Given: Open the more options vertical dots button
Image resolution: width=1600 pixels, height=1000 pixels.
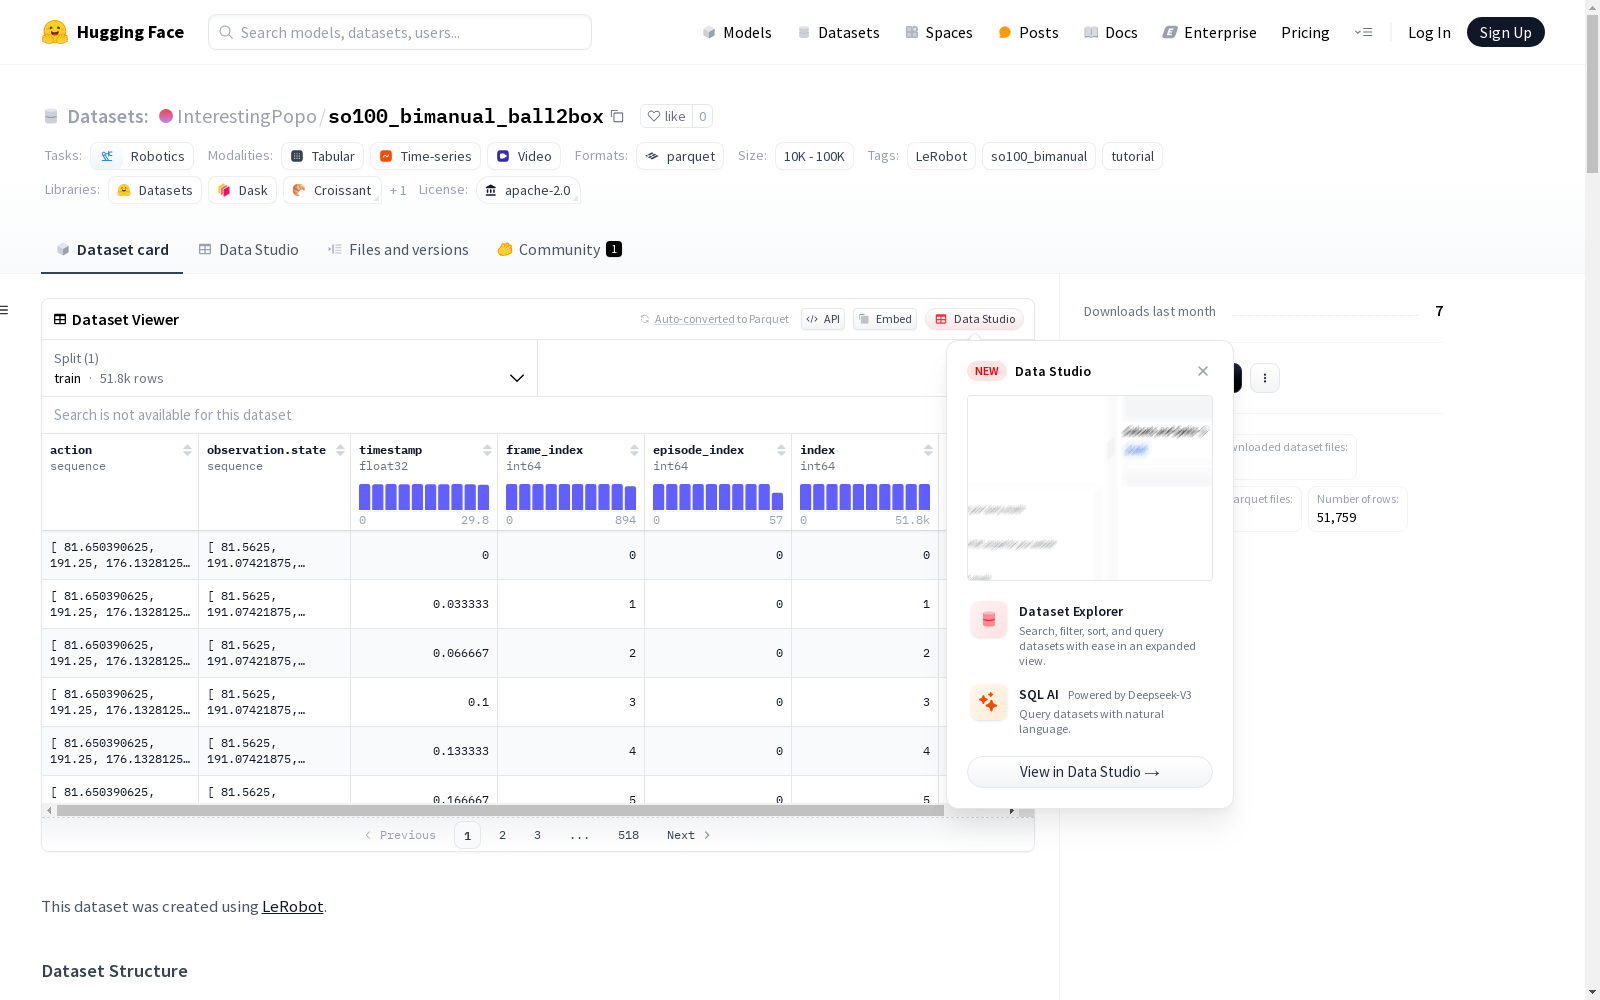Looking at the screenshot, I should pos(1265,378).
